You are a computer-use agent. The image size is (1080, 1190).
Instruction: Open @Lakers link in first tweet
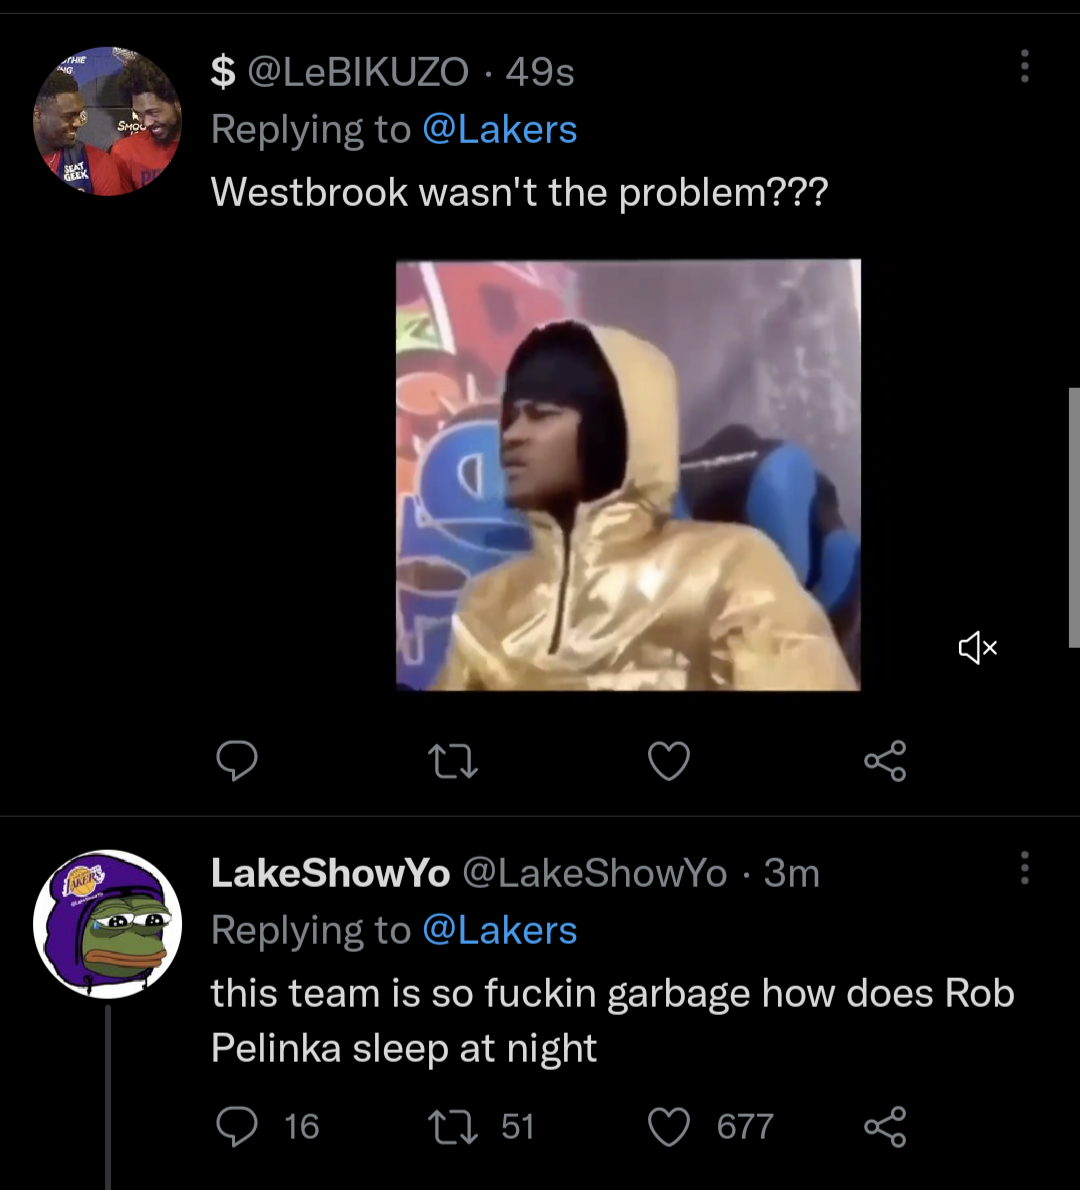click(x=499, y=130)
